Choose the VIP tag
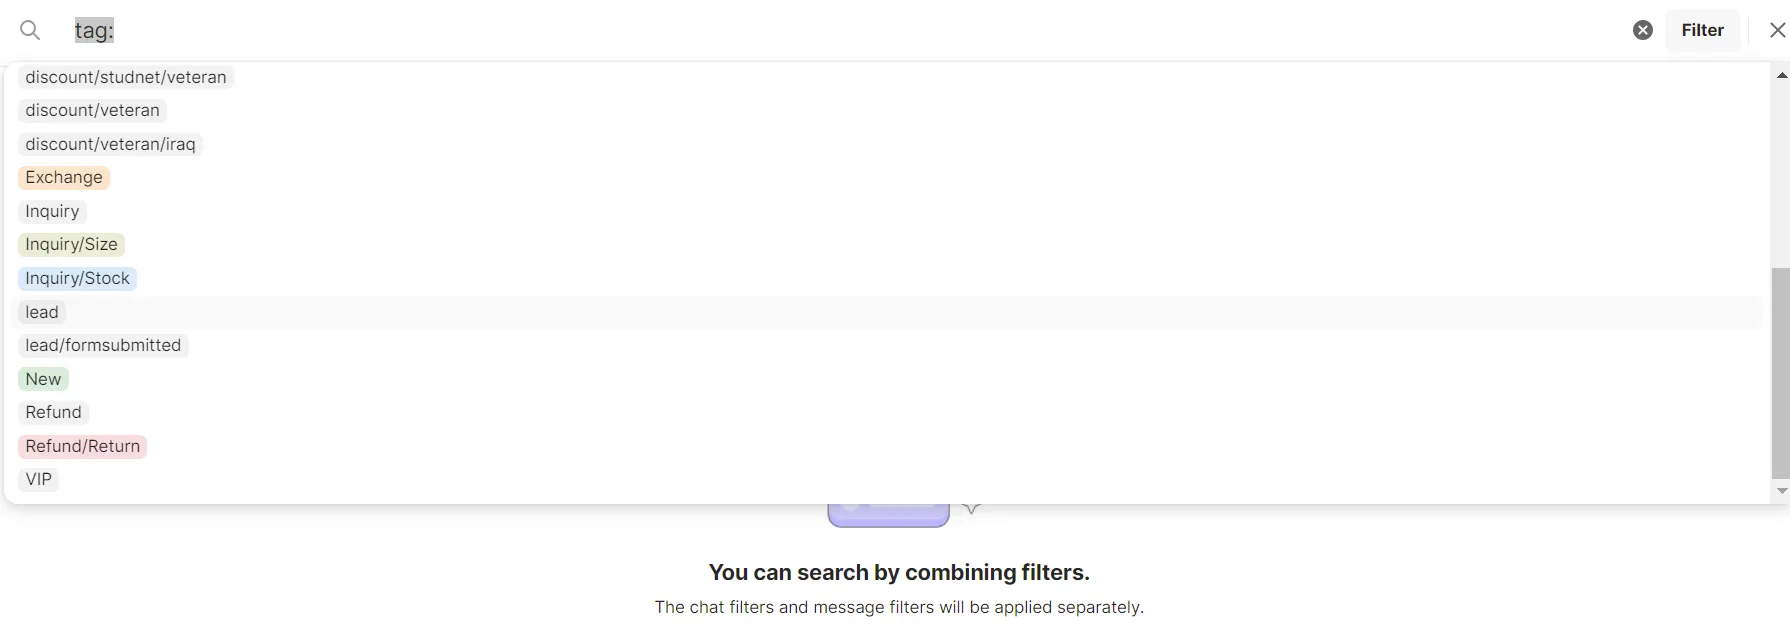The height and width of the screenshot is (643, 1790). 38,479
